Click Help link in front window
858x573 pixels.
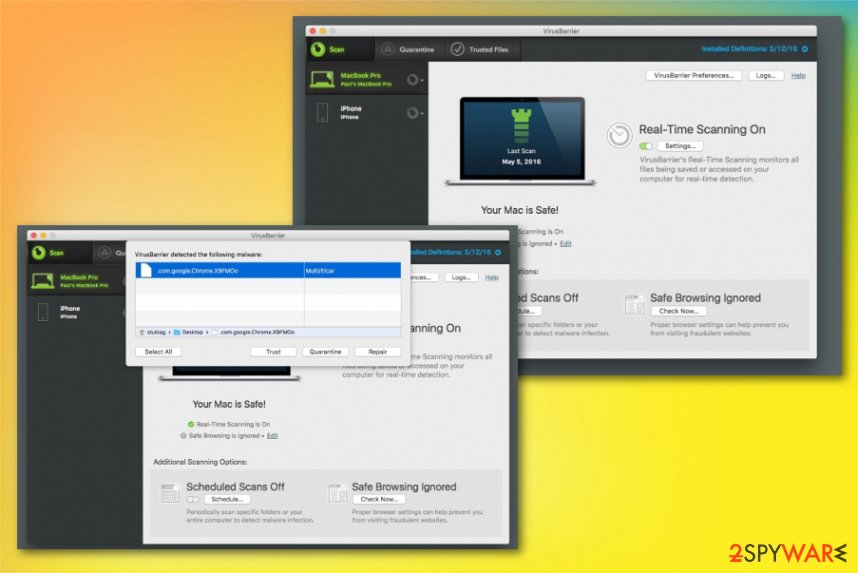coord(492,277)
